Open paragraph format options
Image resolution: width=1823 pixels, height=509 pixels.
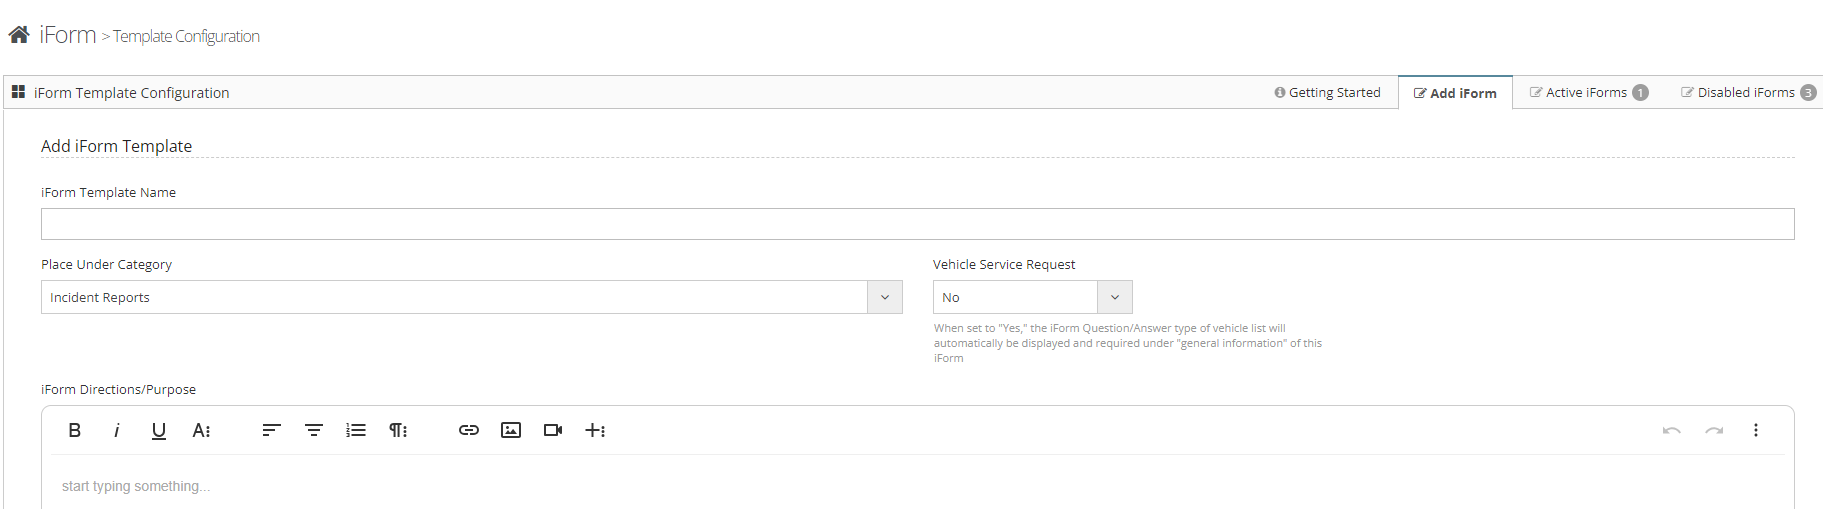pos(398,430)
